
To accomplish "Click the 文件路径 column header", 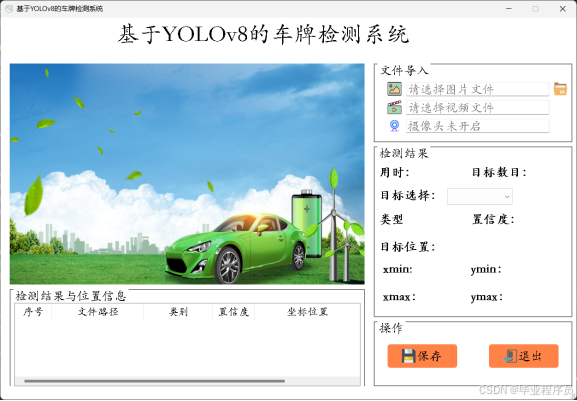I will pyautogui.click(x=98, y=312).
